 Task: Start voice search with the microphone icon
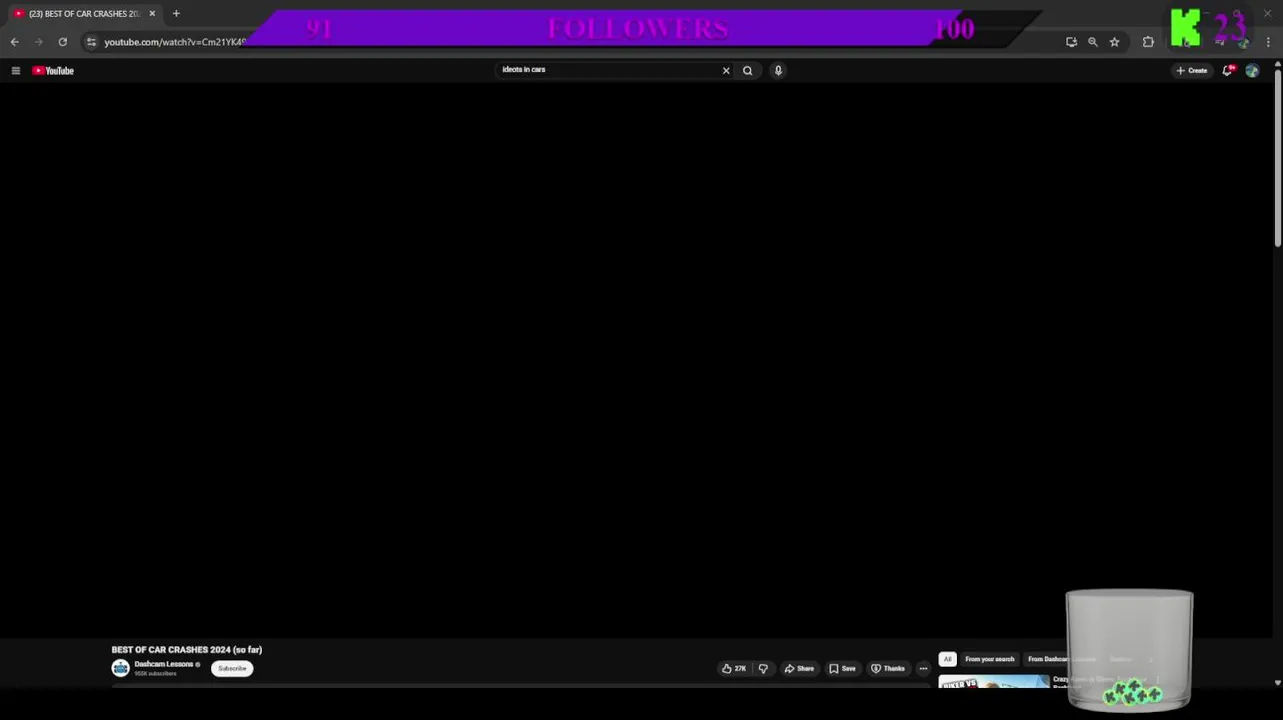[x=778, y=70]
